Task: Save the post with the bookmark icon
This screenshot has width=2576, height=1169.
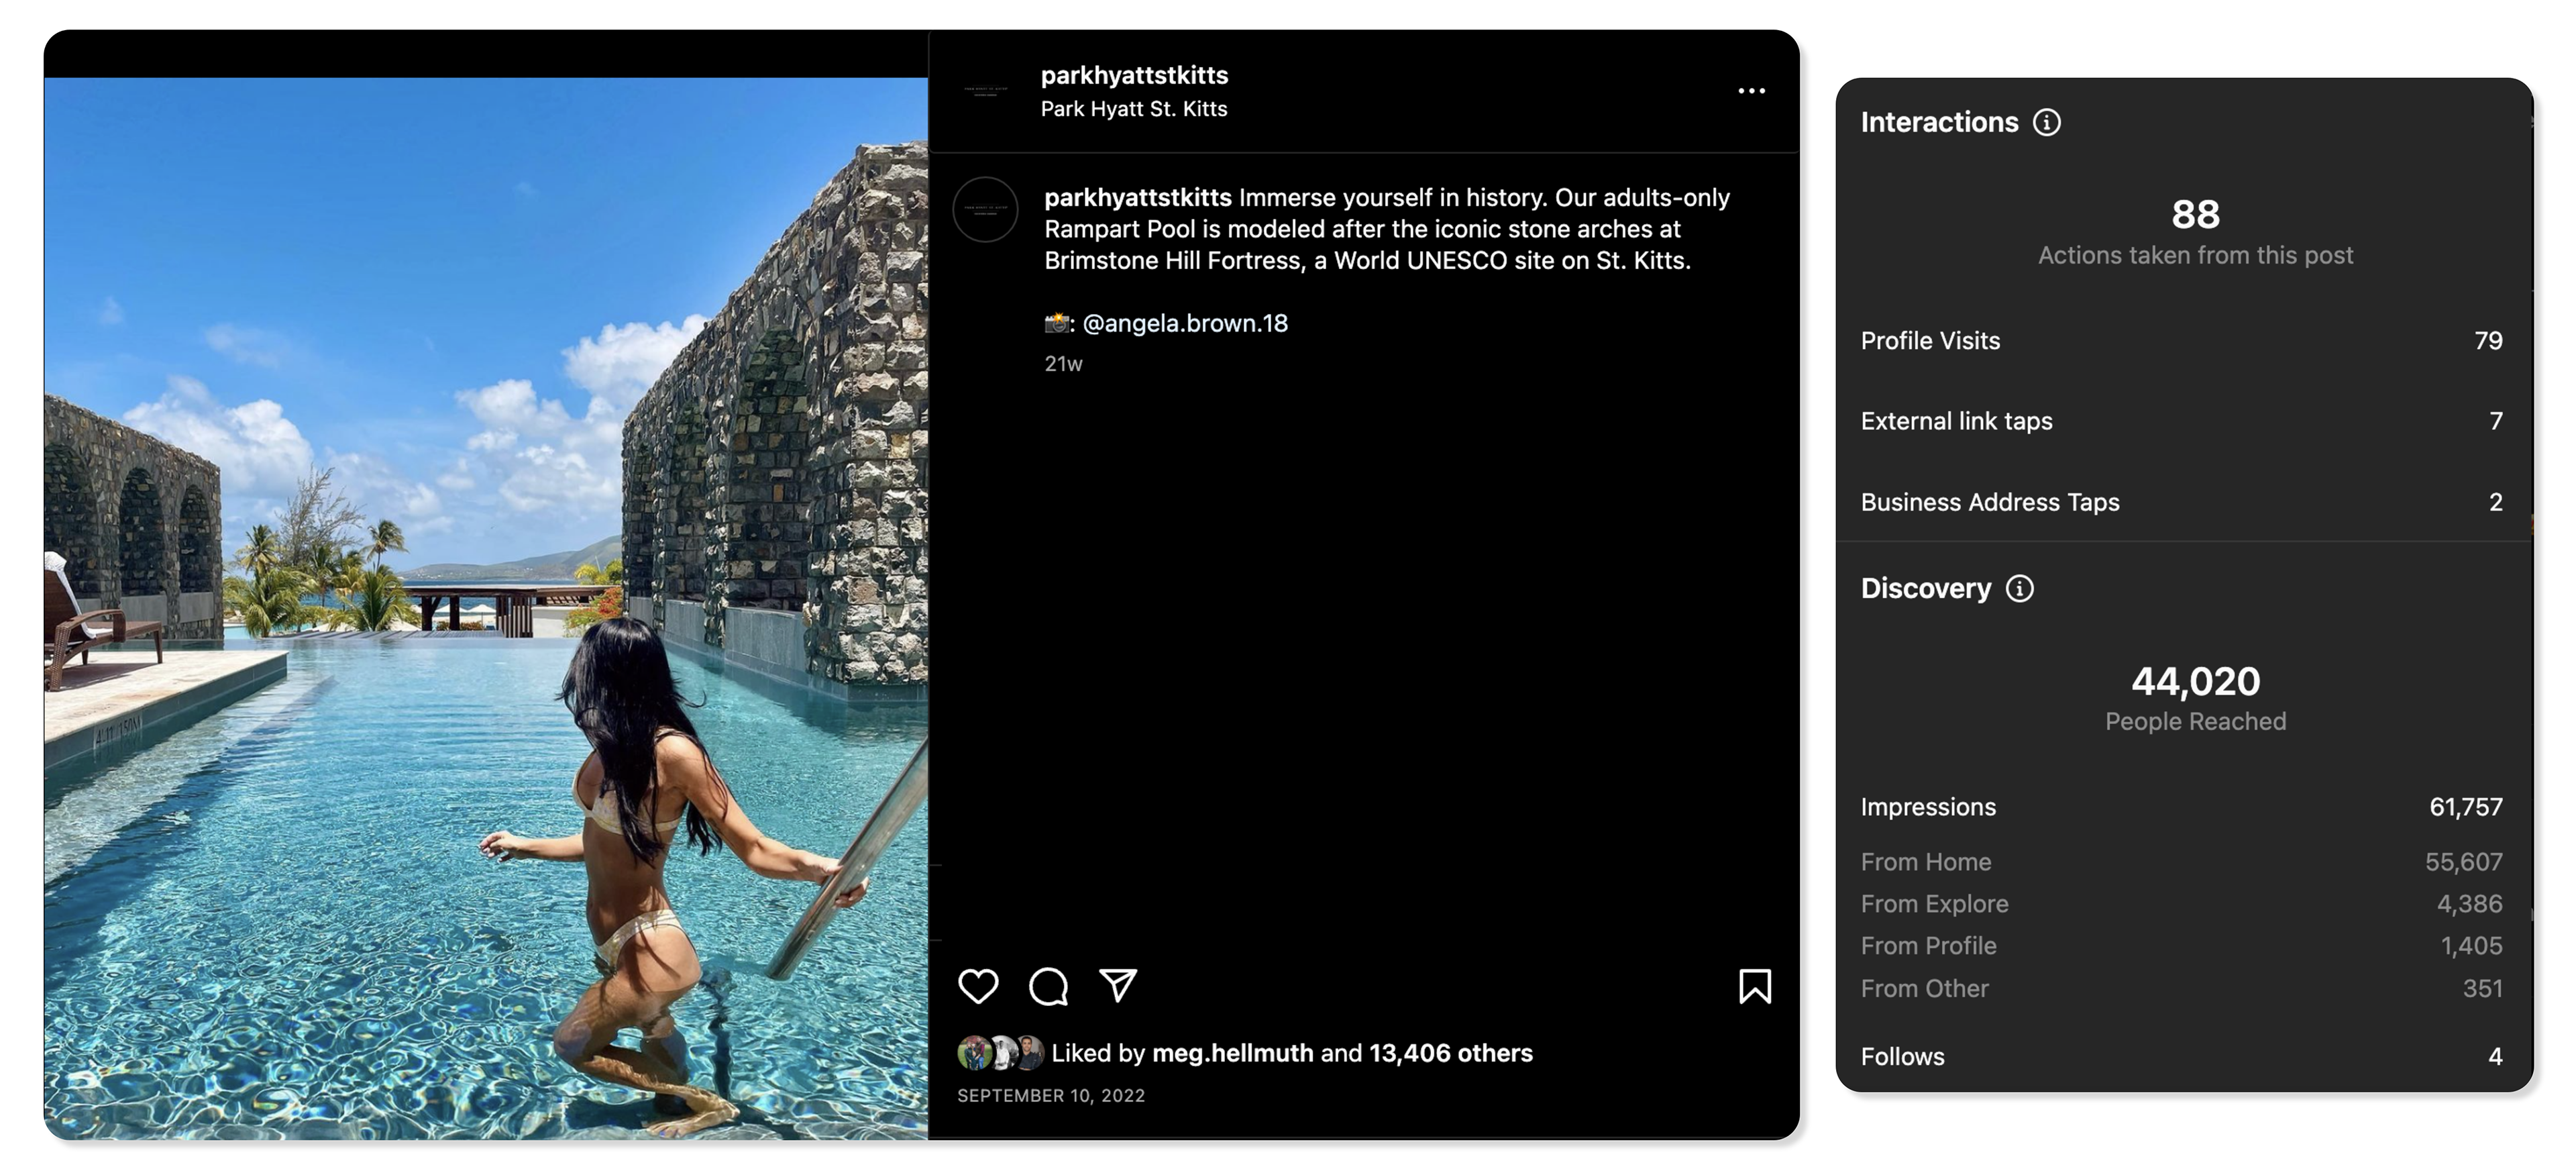Action: 1755,986
